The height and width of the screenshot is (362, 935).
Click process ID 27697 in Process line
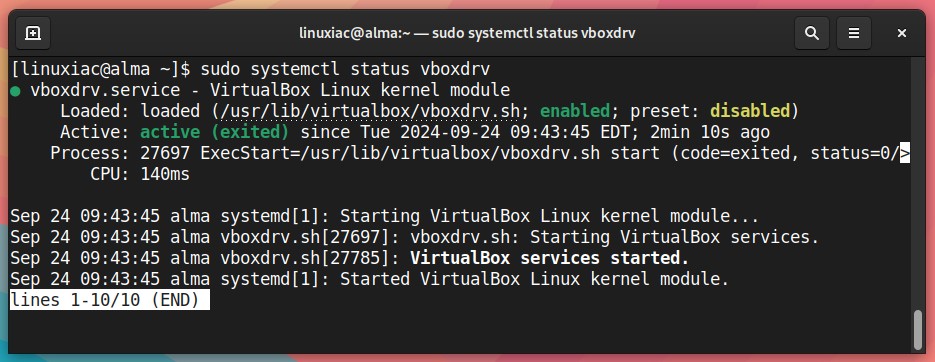pyautogui.click(x=165, y=153)
